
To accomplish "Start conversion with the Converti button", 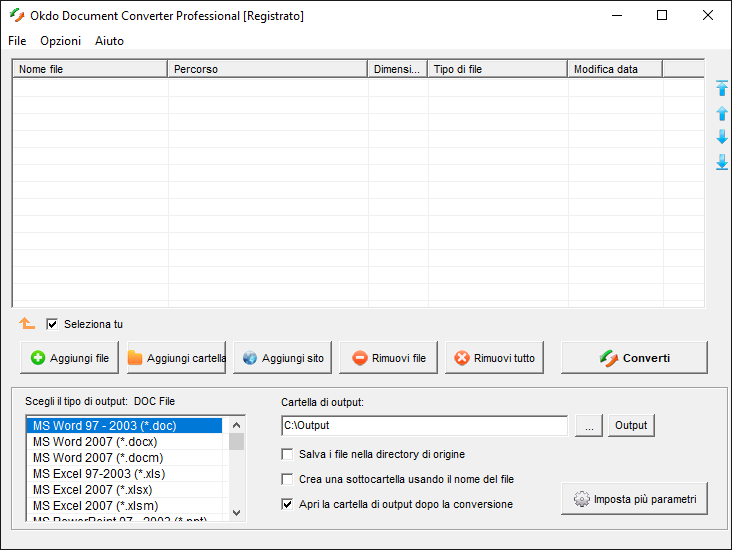I will (x=634, y=358).
